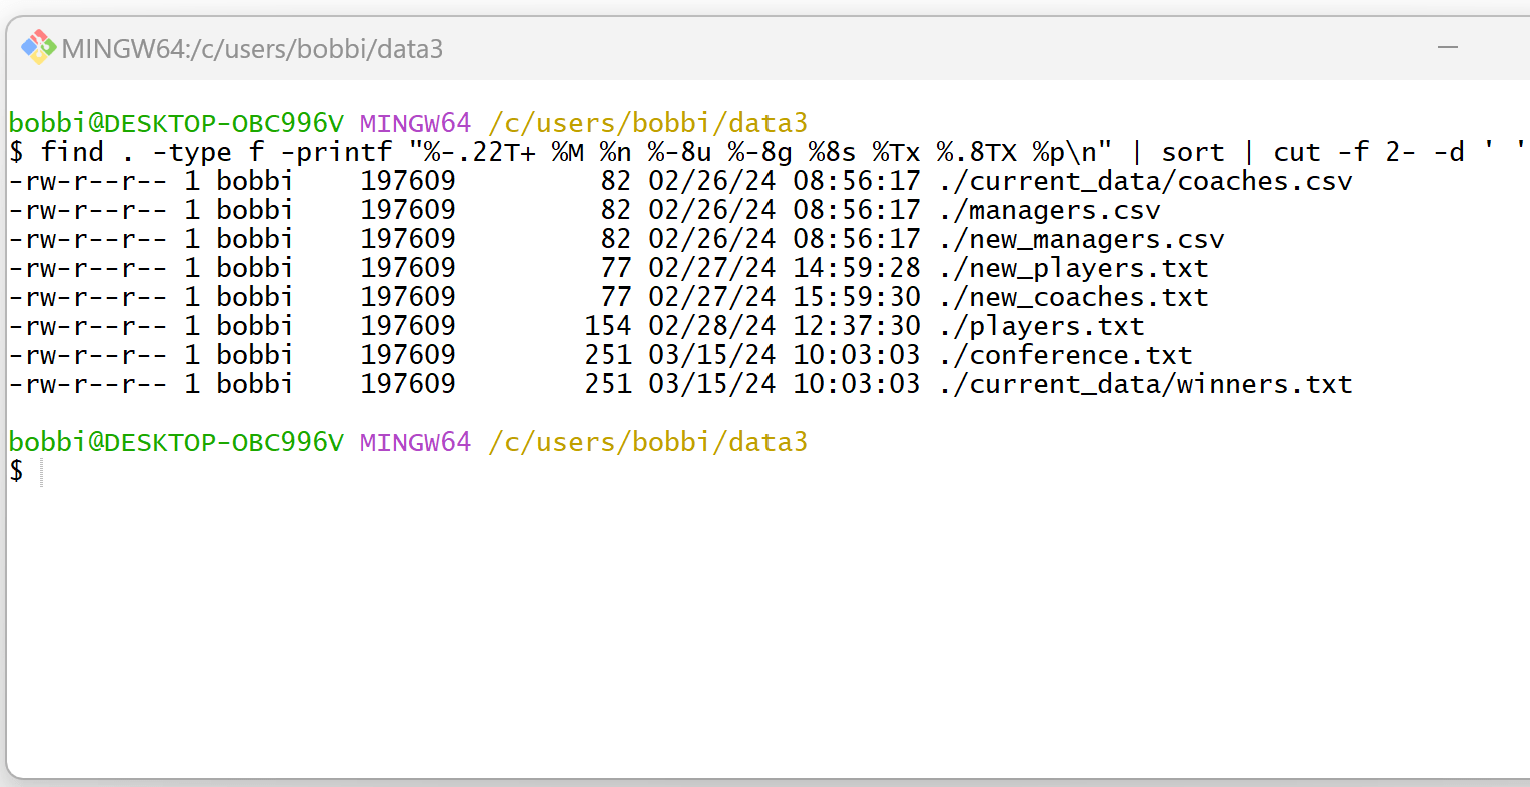
Task: Select the conference.txt file path
Action: 1065,355
